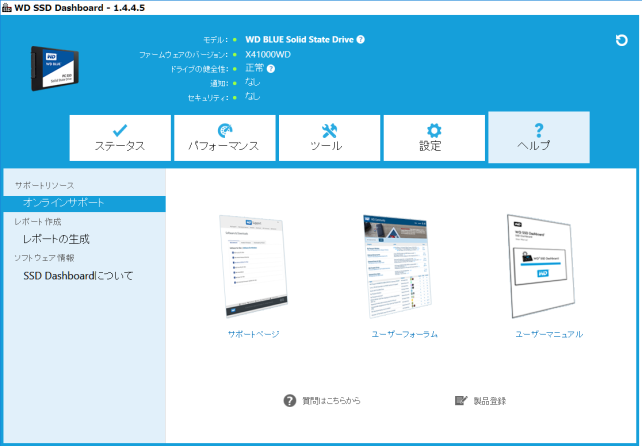The height and width of the screenshot is (446, 642).
Task: Open the パフォーマンス tab
Action: coord(224,138)
